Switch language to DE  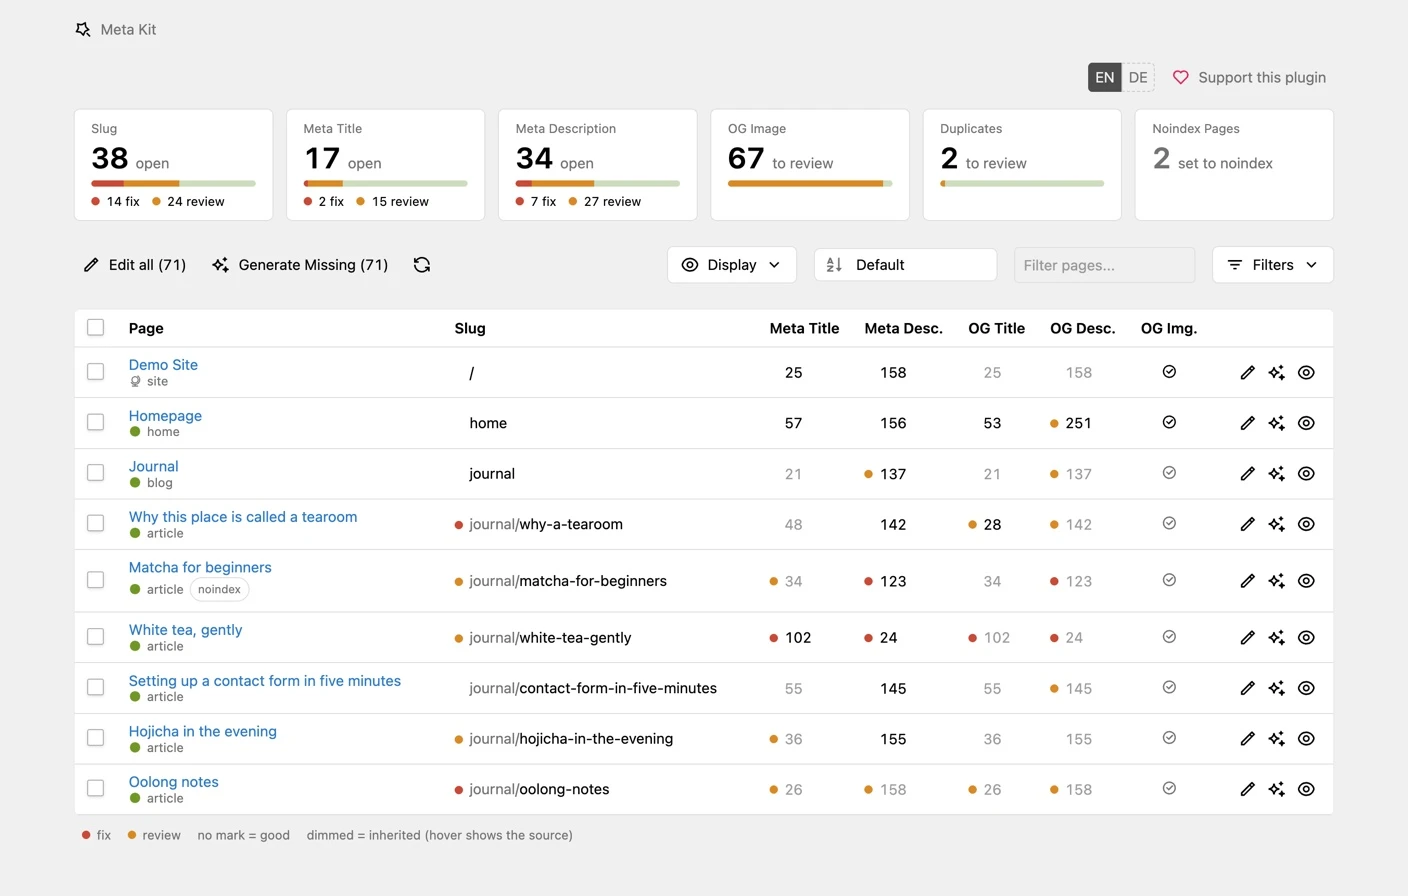click(x=1138, y=77)
